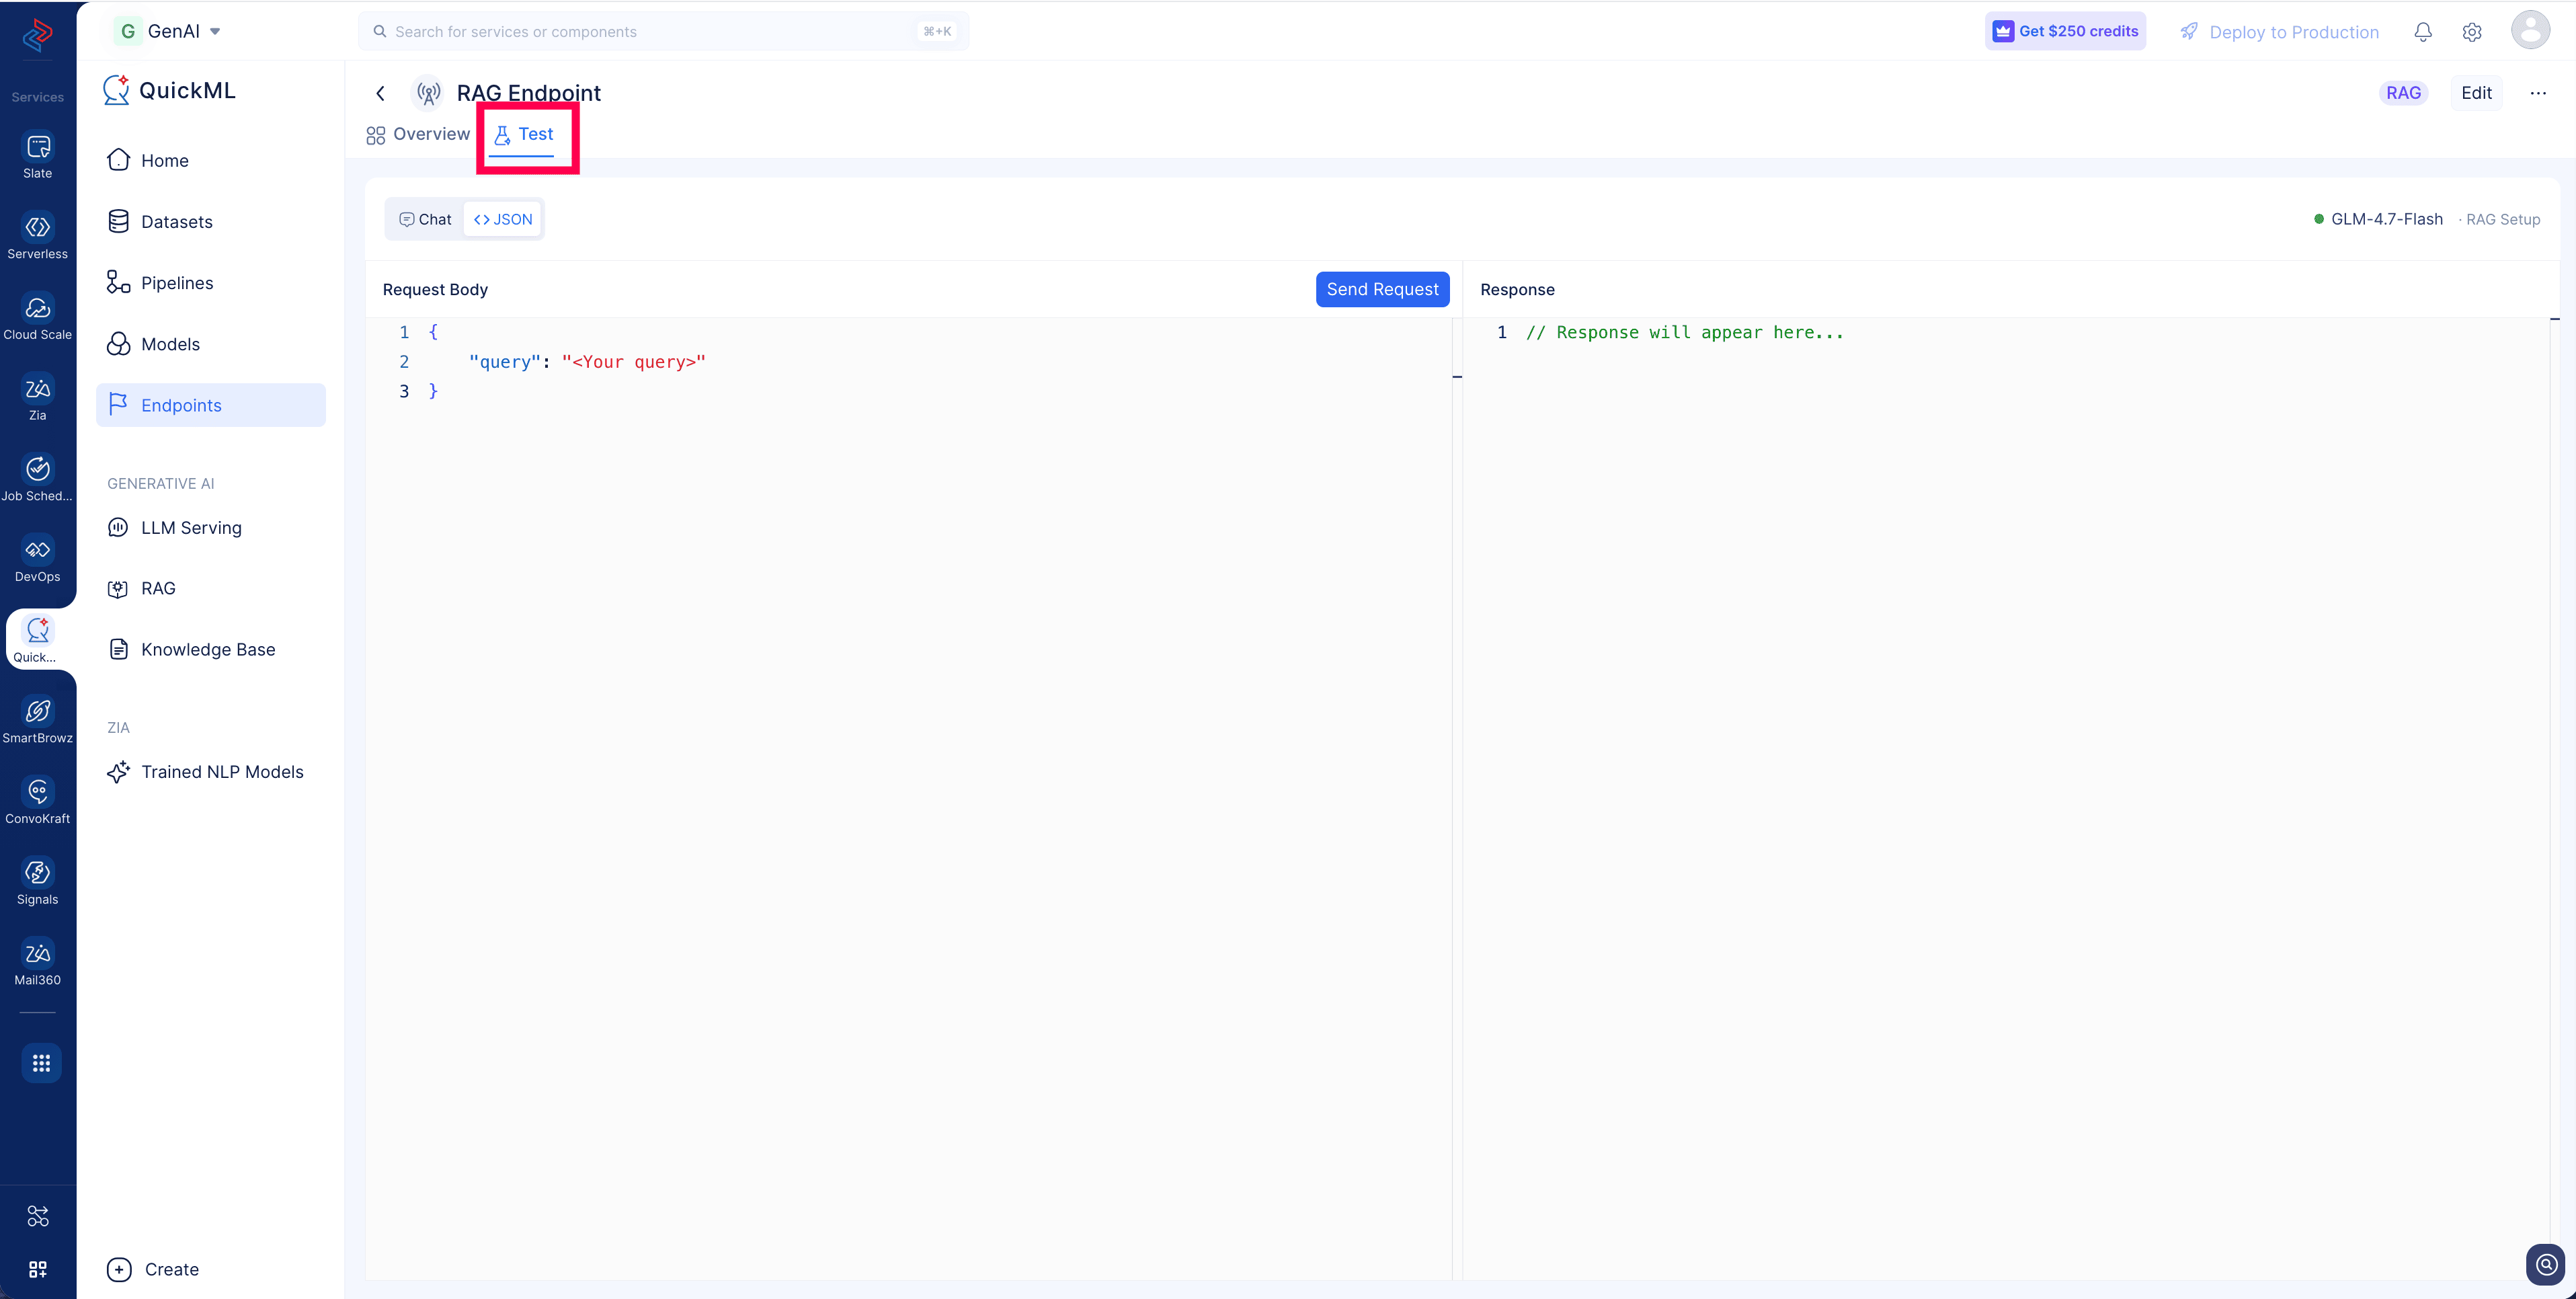Open the ConvoKraft service
The width and height of the screenshot is (2576, 1299).
tap(38, 802)
